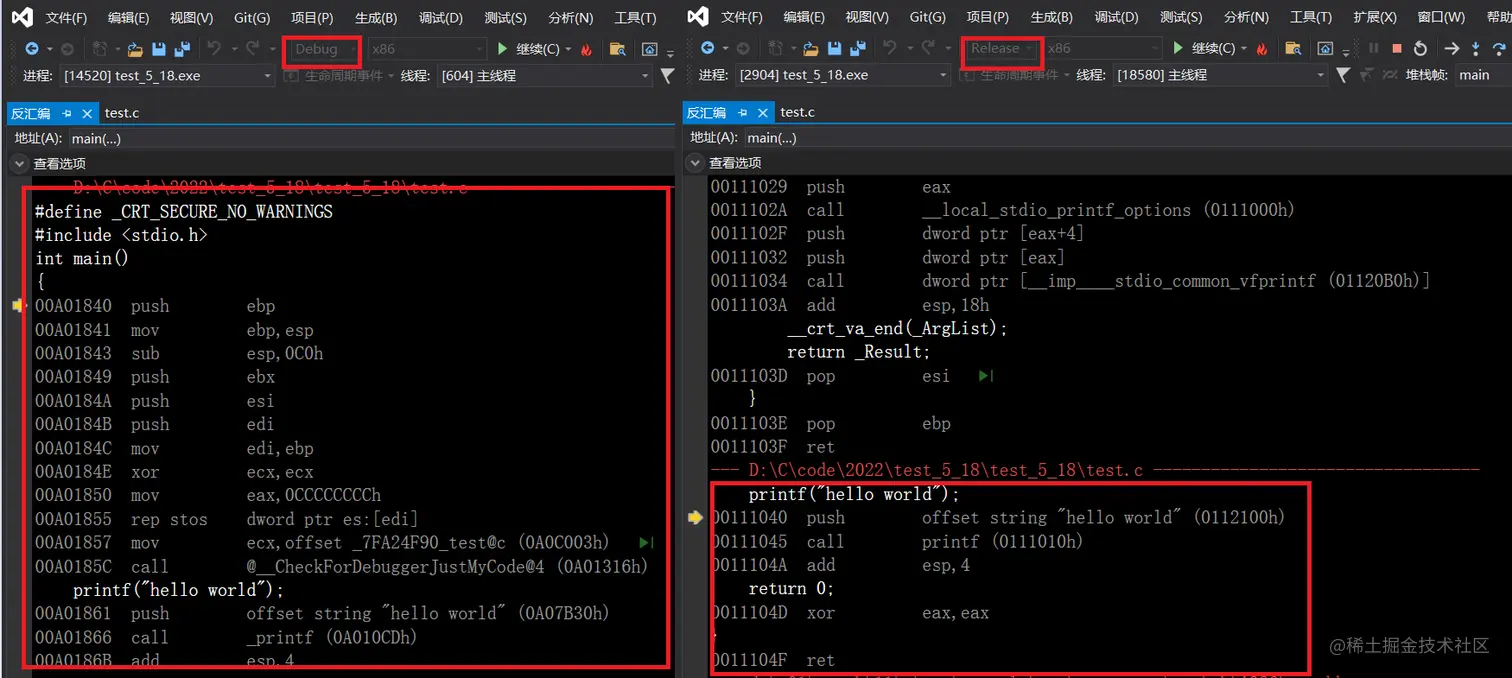Click line 'call _printf (0A010CDh)'
The height and width of the screenshot is (678, 1512).
tap(226, 637)
